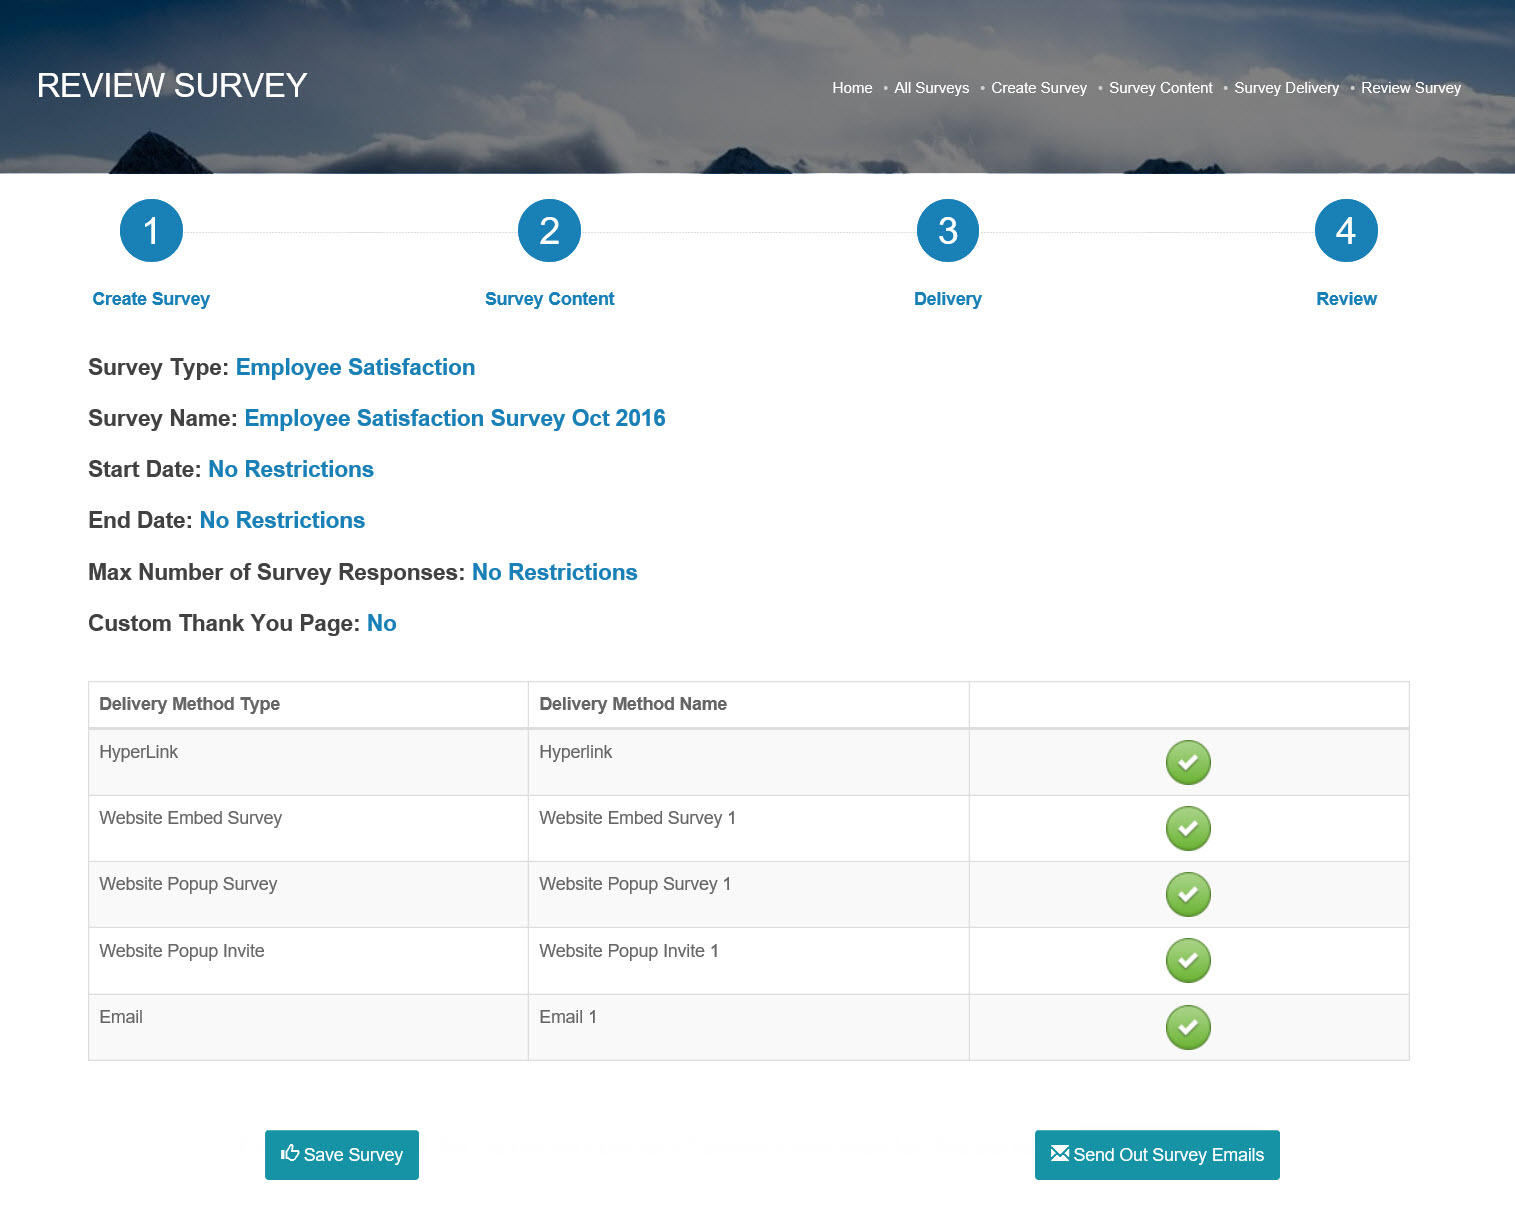This screenshot has width=1515, height=1215.
Task: Click step 2 circle icon
Action: pos(549,231)
